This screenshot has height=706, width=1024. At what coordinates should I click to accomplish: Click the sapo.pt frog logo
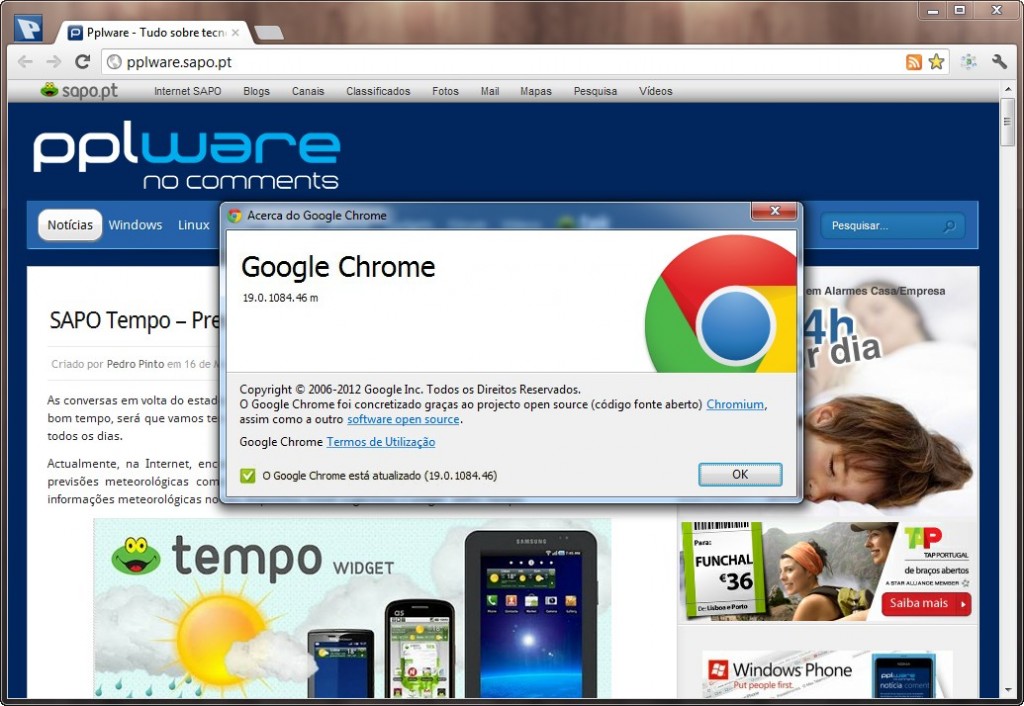click(x=79, y=91)
